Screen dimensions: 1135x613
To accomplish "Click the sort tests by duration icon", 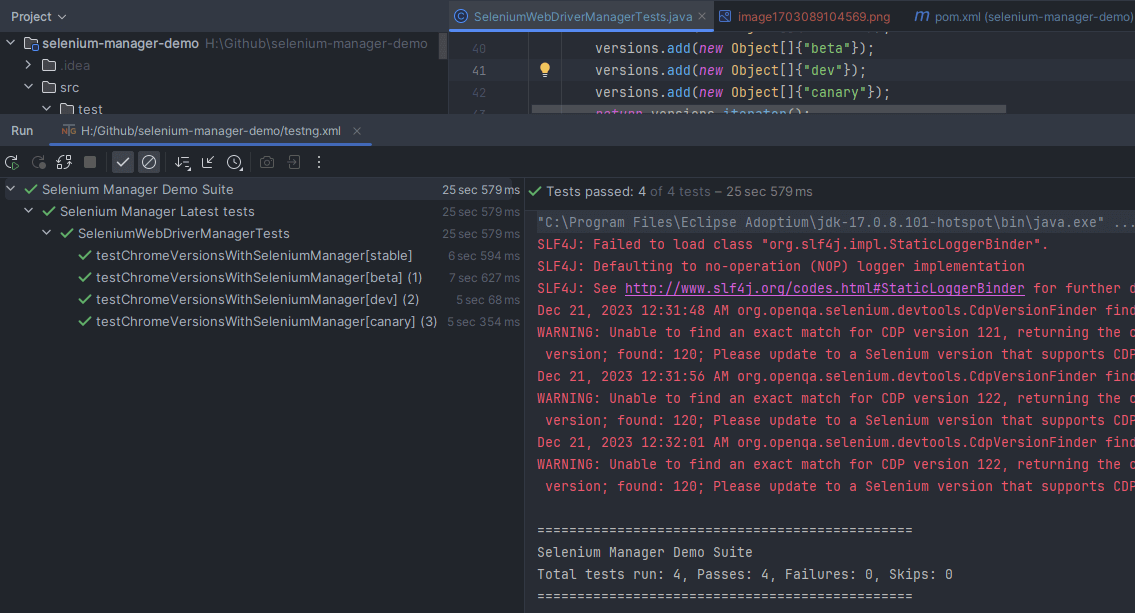I will (x=182, y=162).
